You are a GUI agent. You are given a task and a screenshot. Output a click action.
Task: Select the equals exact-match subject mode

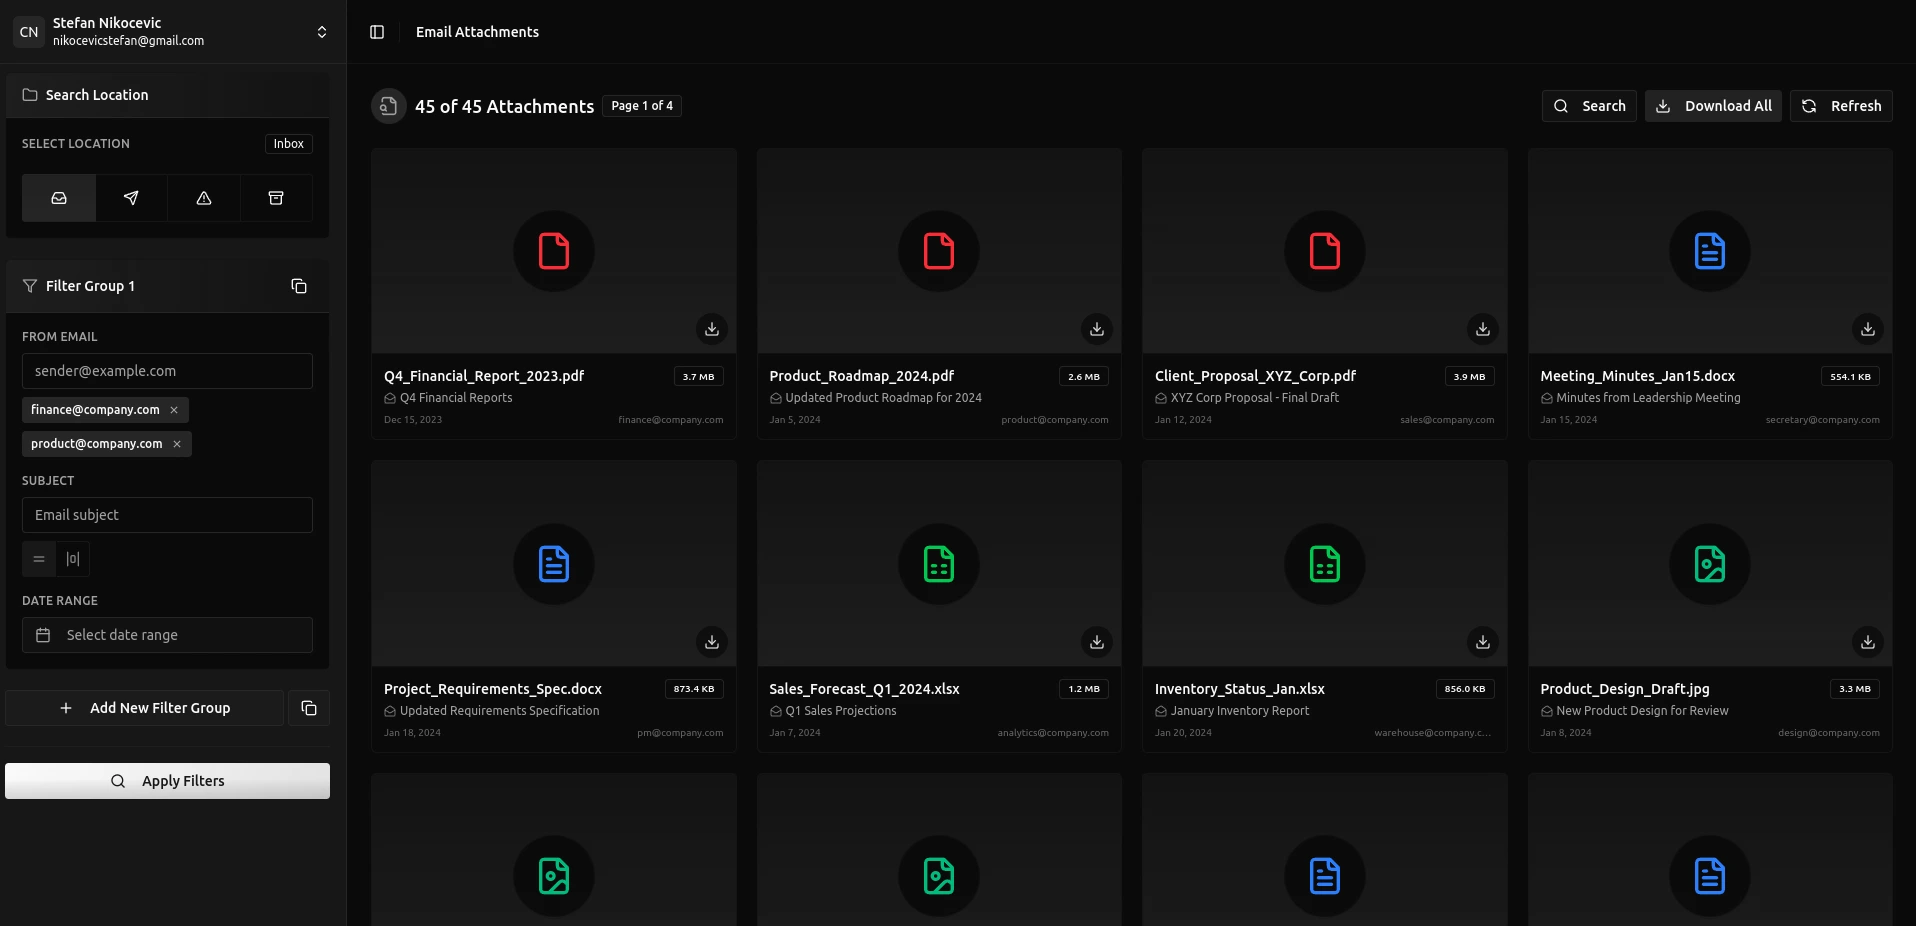(x=39, y=559)
